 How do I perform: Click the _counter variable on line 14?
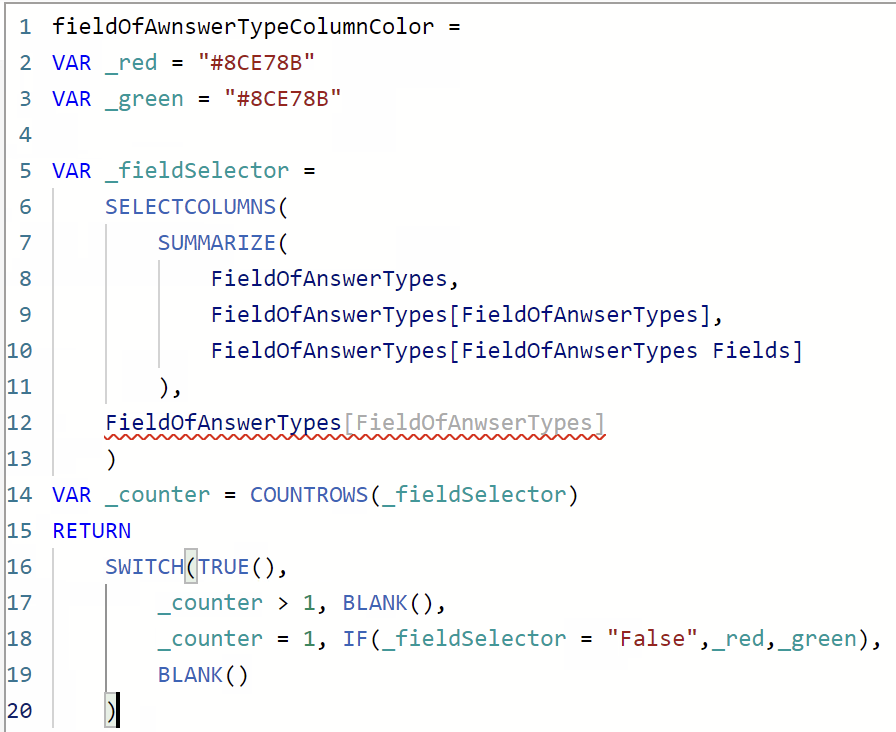[x=158, y=495]
